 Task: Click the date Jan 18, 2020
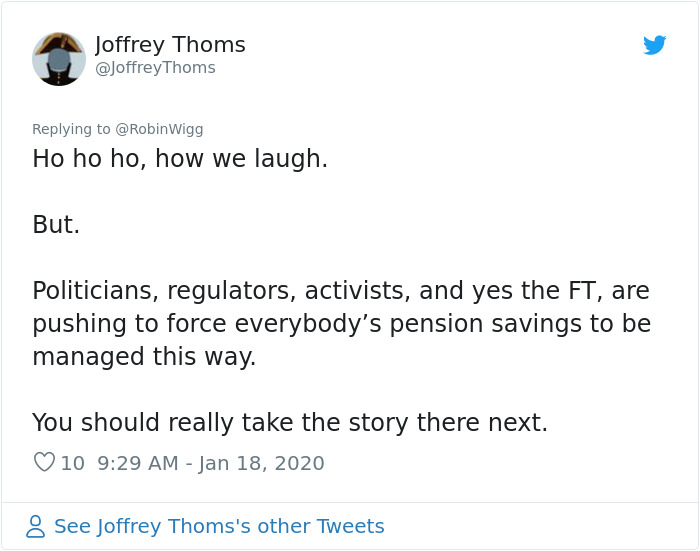[262, 463]
